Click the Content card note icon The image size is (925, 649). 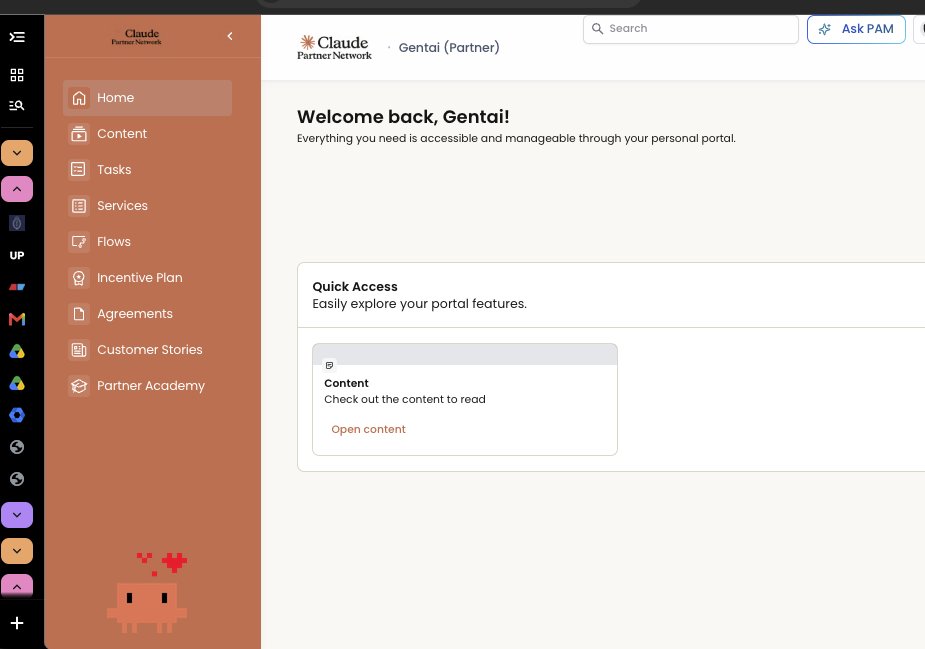pyautogui.click(x=329, y=365)
